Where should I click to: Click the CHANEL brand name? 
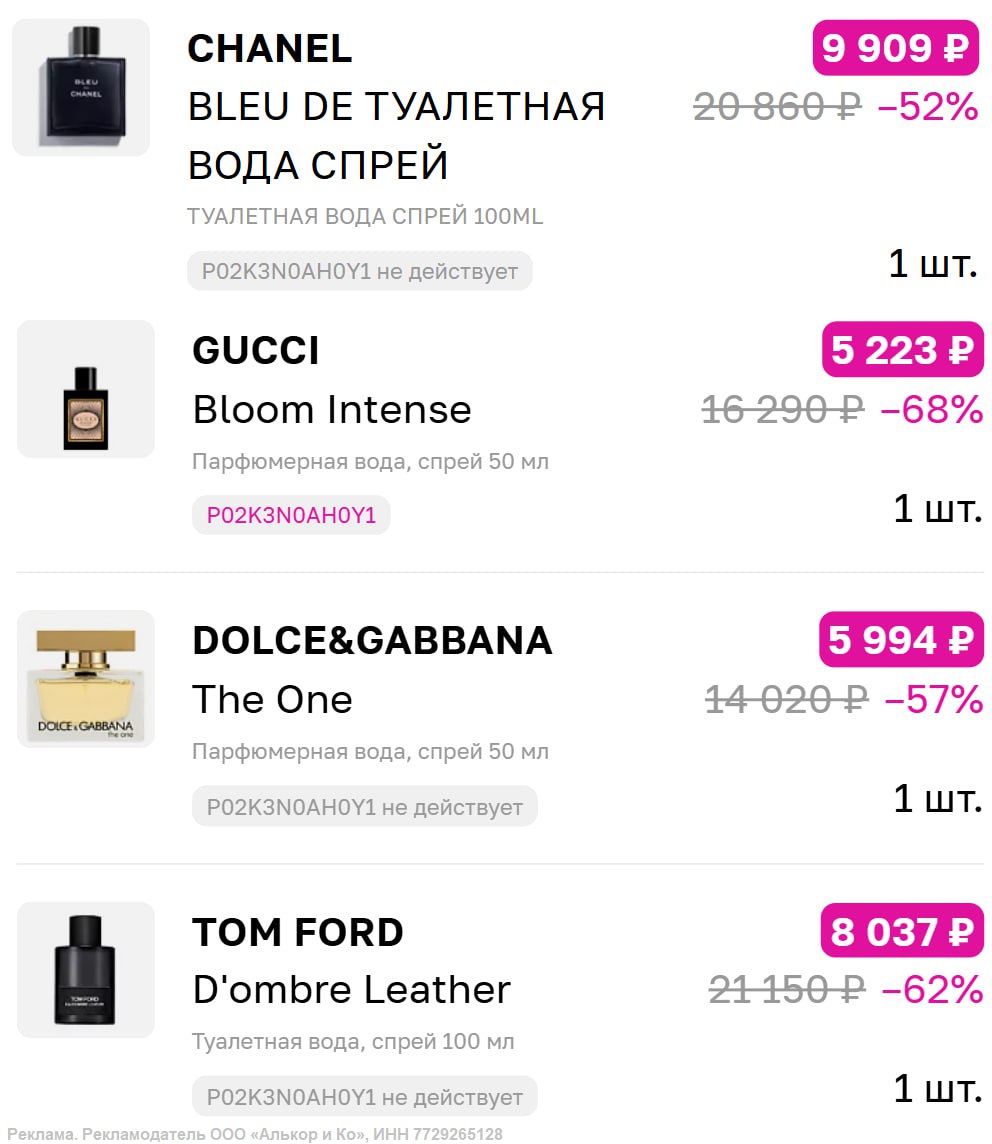[270, 48]
